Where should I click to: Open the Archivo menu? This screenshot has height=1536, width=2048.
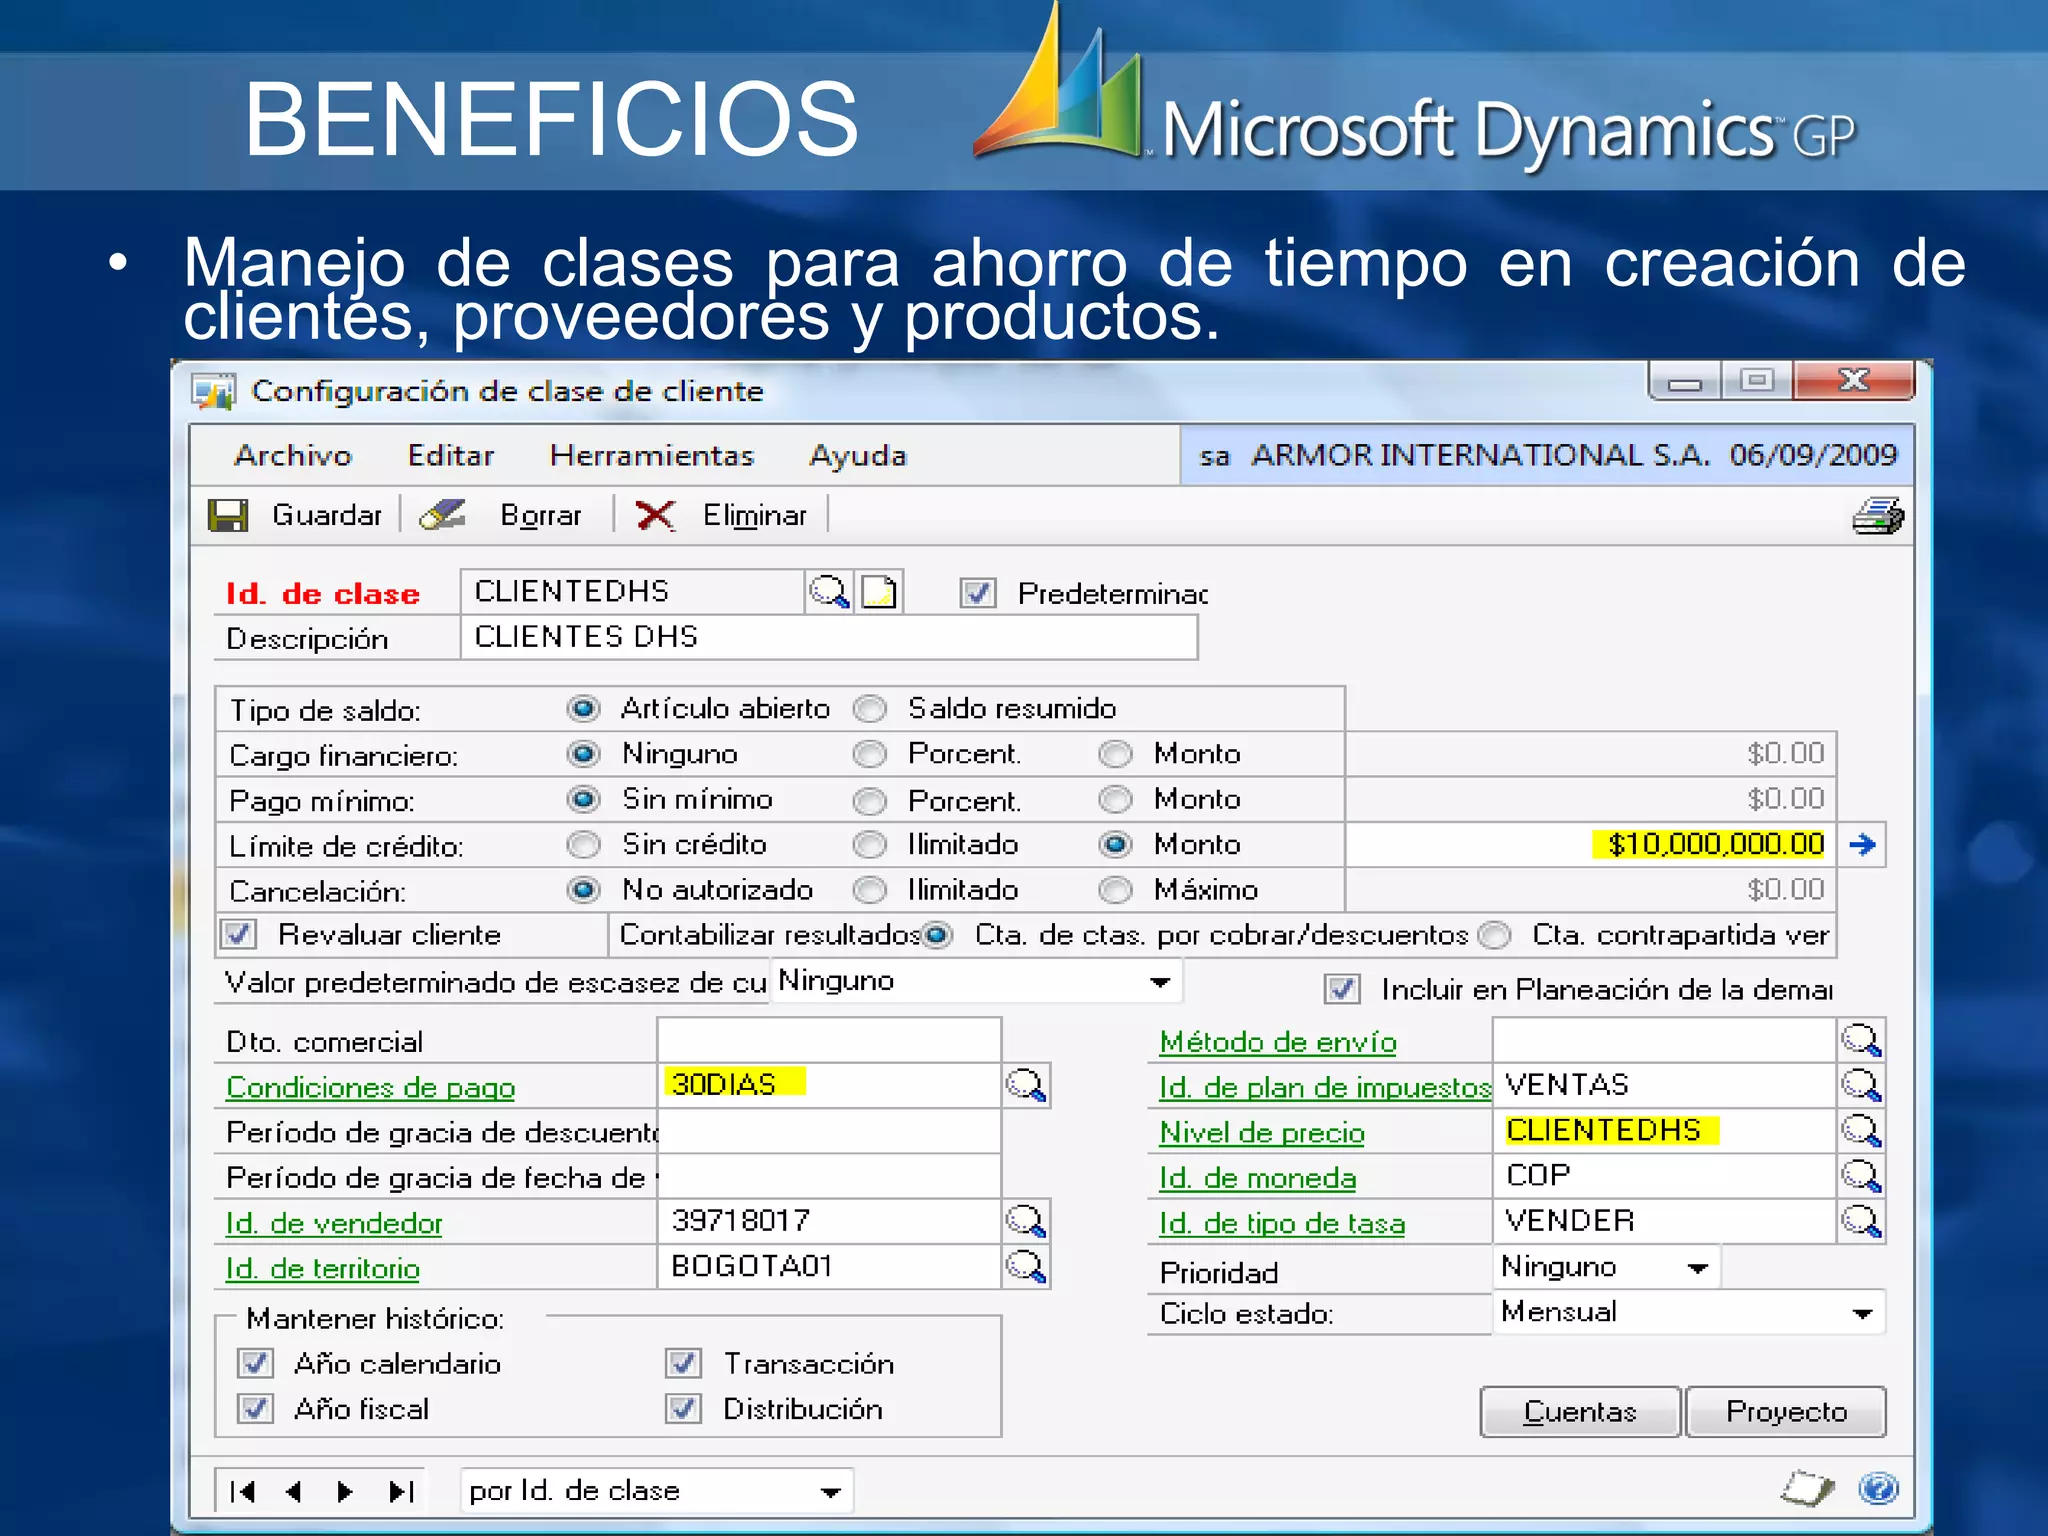[x=293, y=456]
